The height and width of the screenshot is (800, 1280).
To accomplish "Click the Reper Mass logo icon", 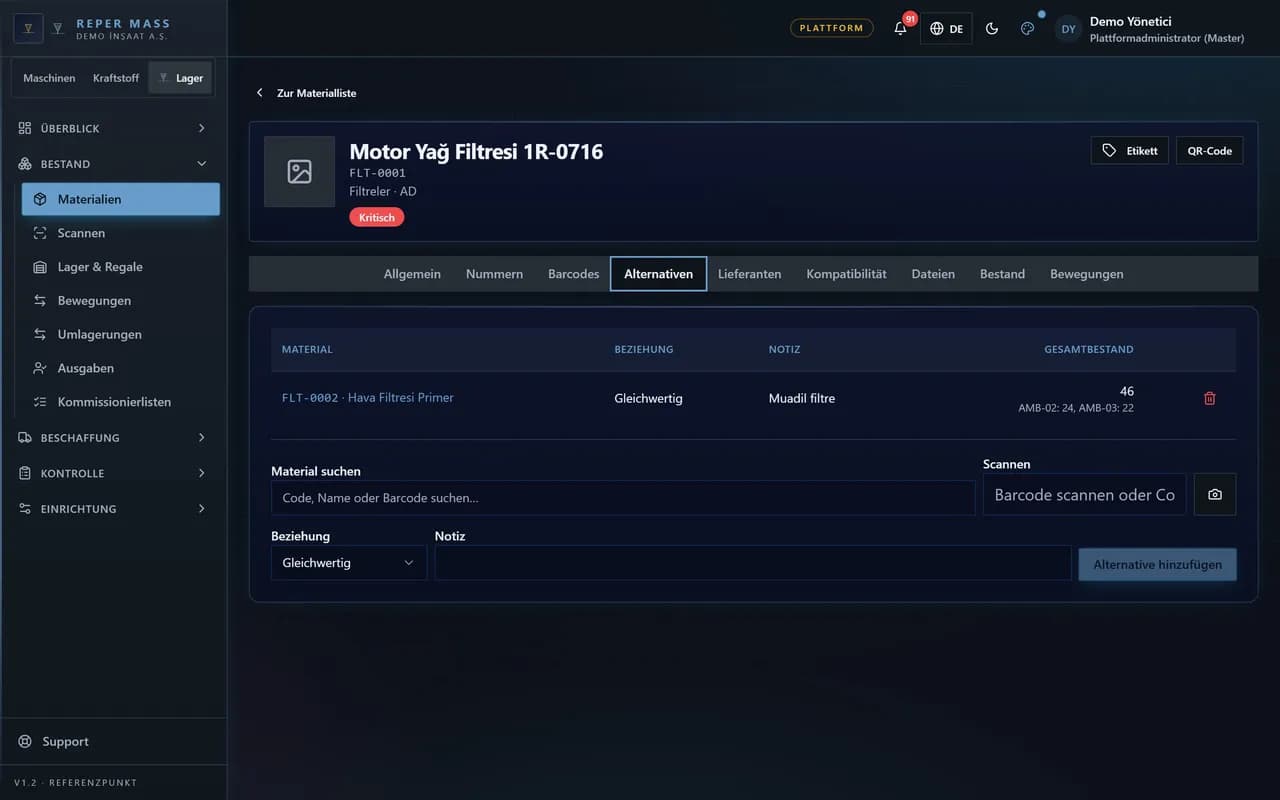I will click(28, 28).
